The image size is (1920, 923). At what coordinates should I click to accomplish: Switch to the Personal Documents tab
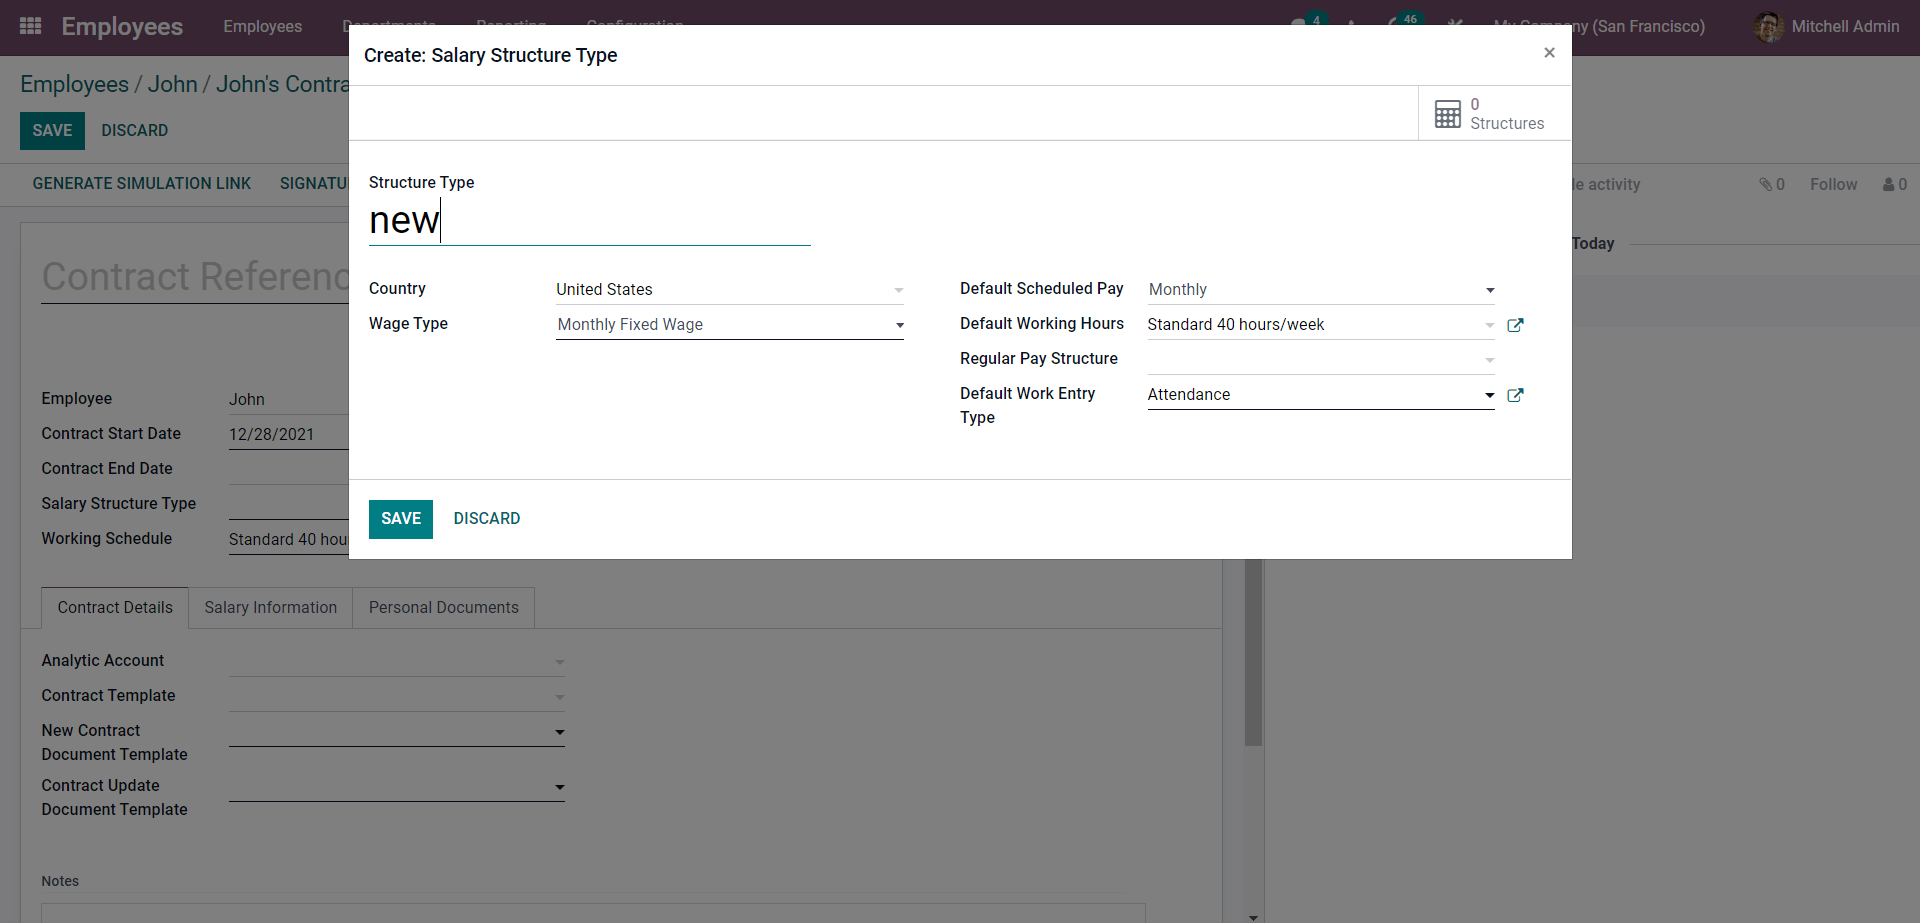[443, 608]
